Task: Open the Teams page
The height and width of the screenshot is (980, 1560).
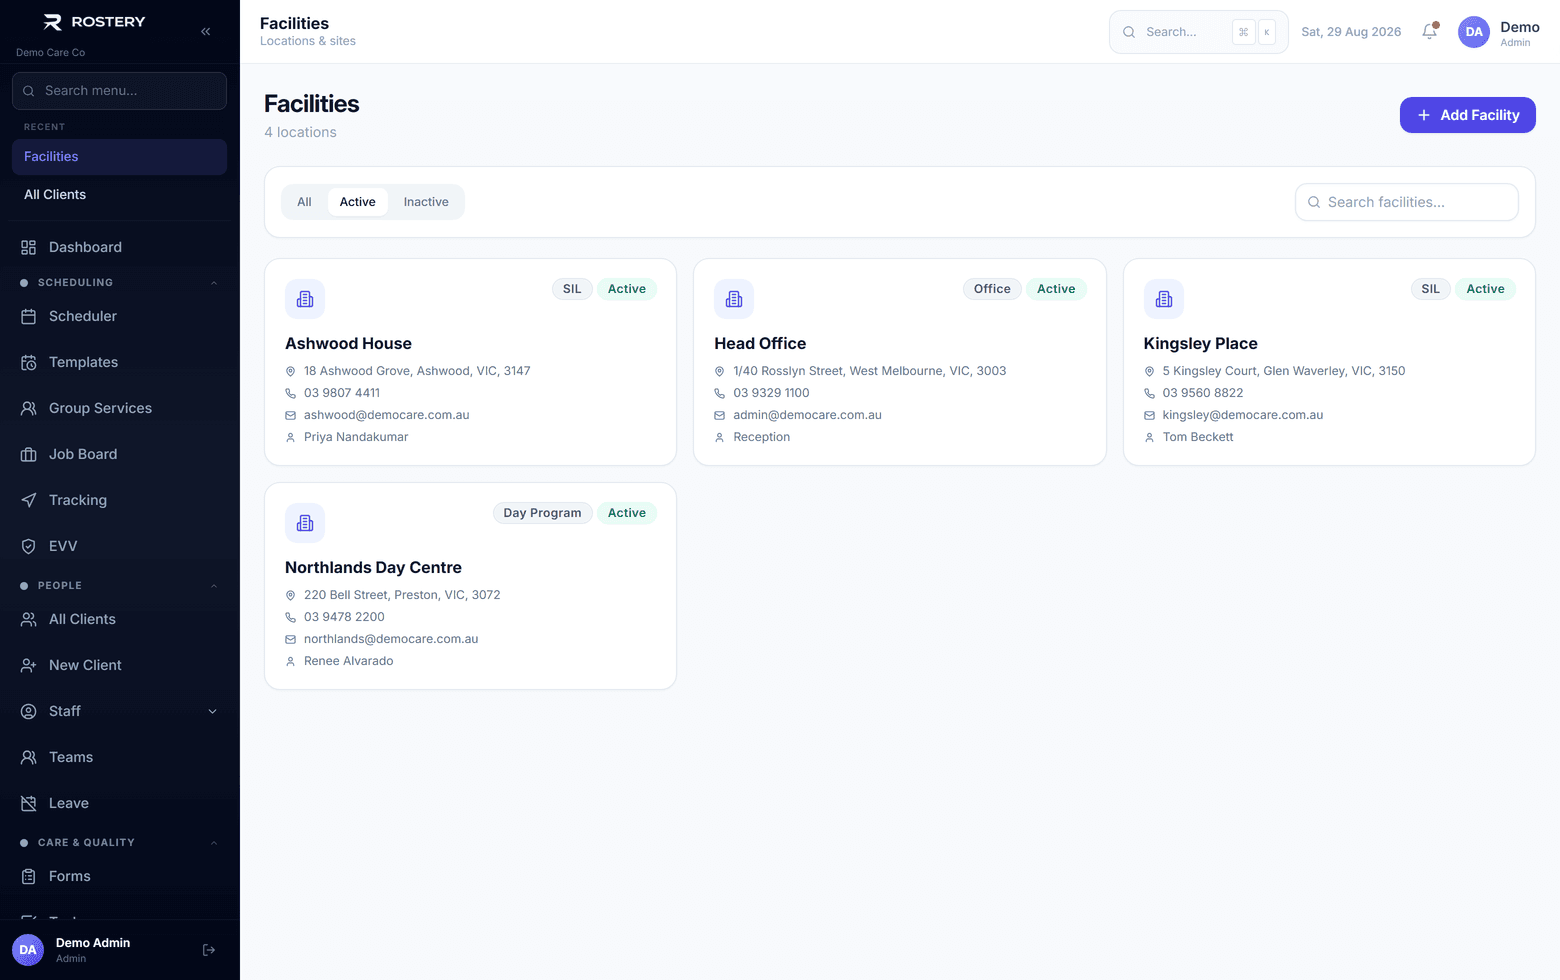Action: click(x=119, y=757)
